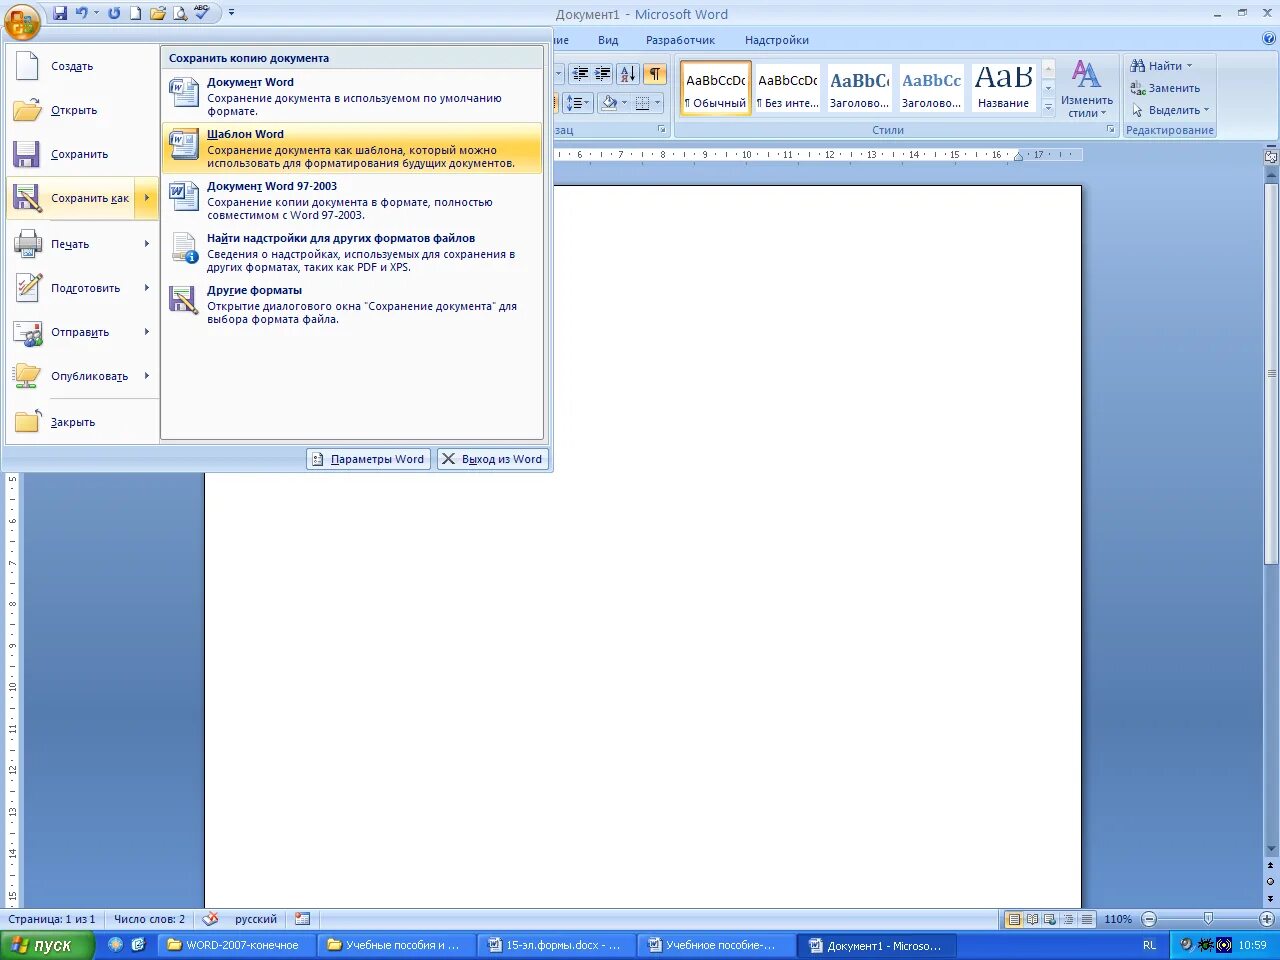This screenshot has height=960, width=1280.
Task: Expand the Сохранить как submenu arrow
Action: (146, 198)
